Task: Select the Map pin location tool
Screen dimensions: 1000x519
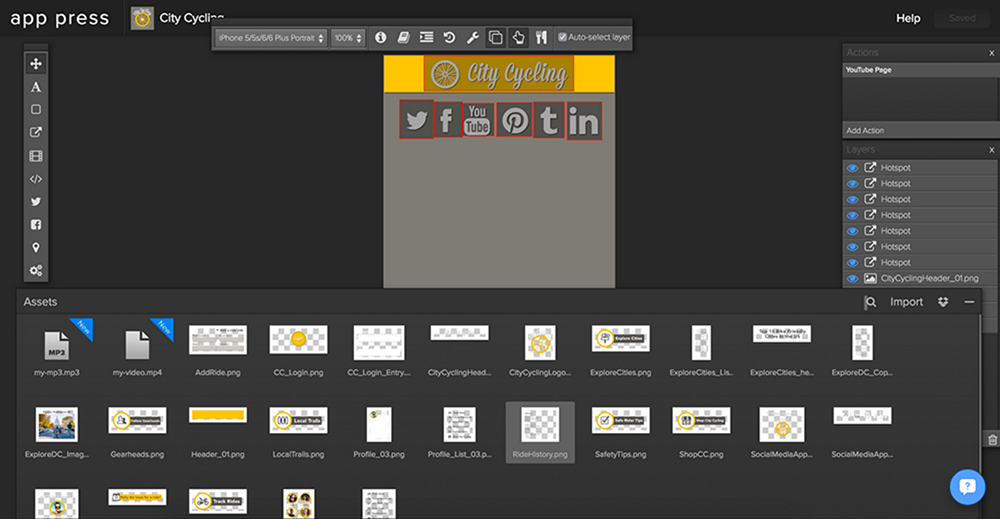Action: point(36,247)
